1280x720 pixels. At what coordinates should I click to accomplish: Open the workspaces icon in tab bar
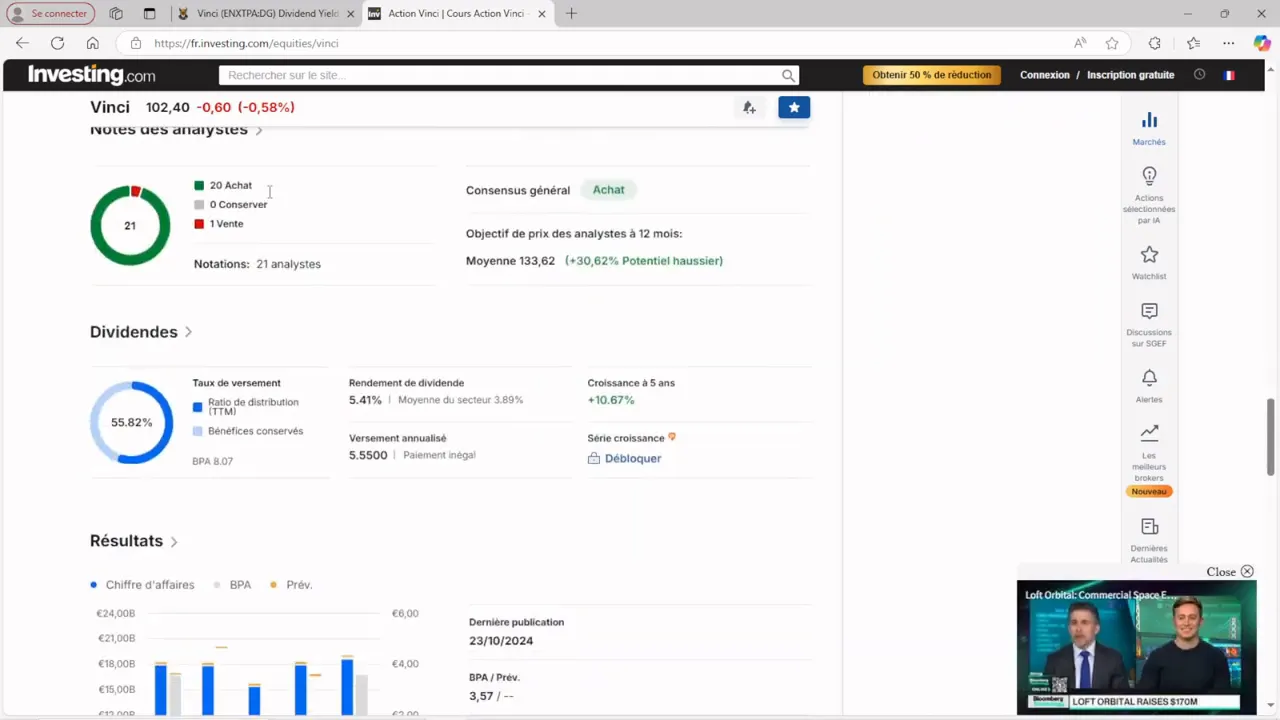coord(116,14)
